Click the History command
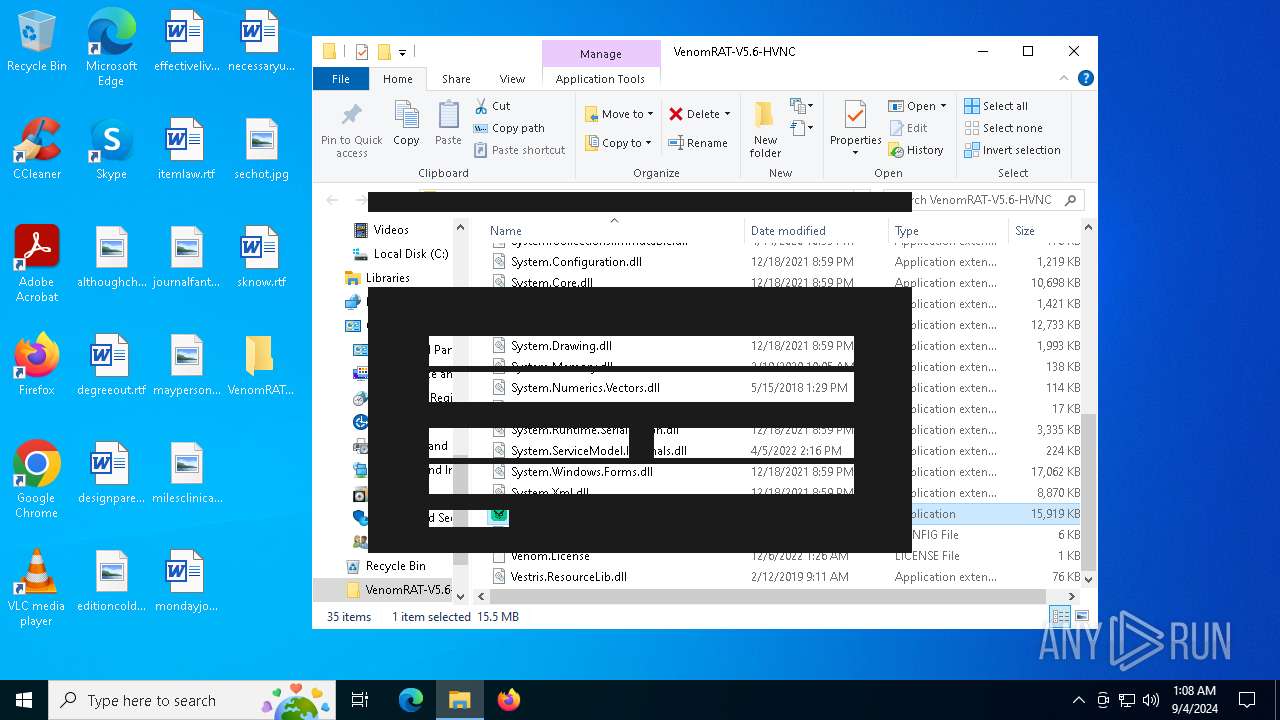The image size is (1280, 720). [916, 150]
